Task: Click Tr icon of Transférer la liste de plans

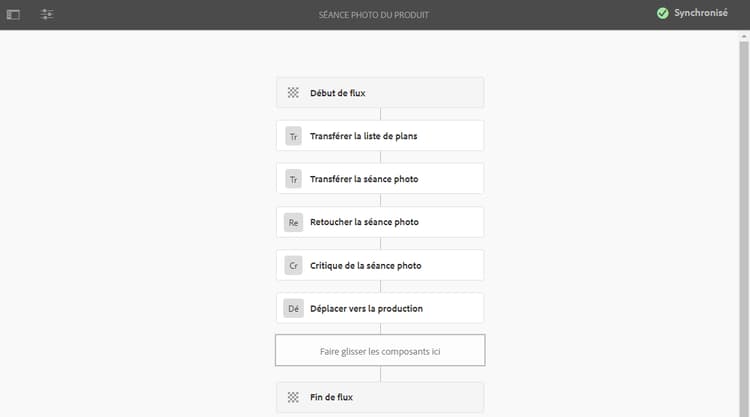Action: click(x=293, y=136)
